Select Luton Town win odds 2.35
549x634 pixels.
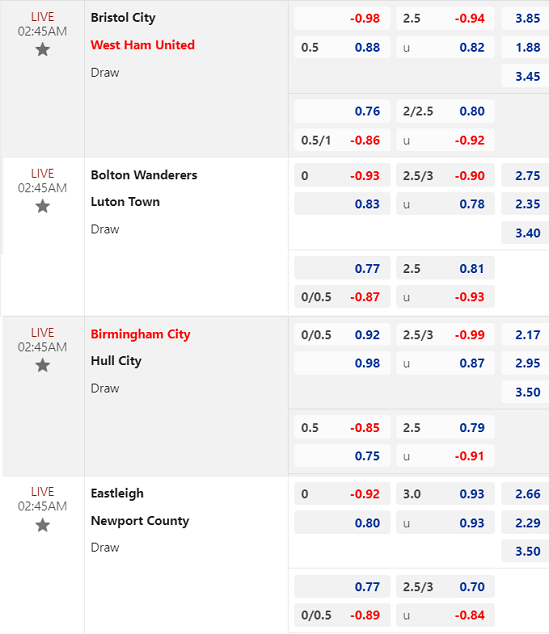click(525, 204)
